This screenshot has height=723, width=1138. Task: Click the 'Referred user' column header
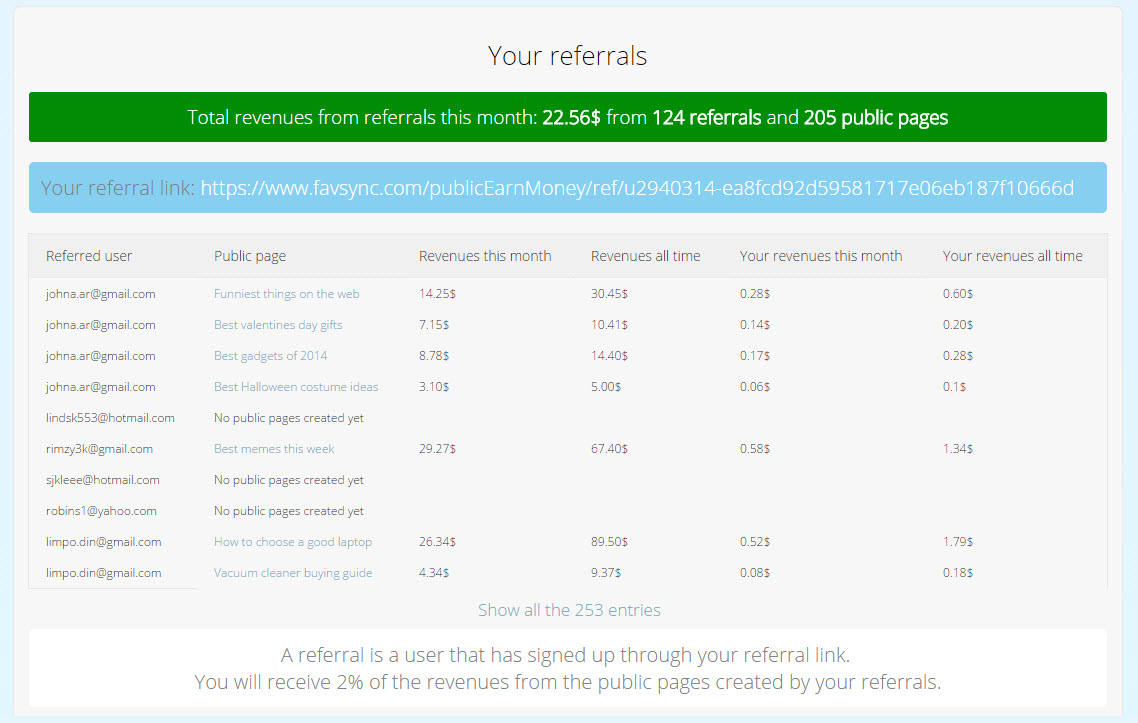point(89,256)
